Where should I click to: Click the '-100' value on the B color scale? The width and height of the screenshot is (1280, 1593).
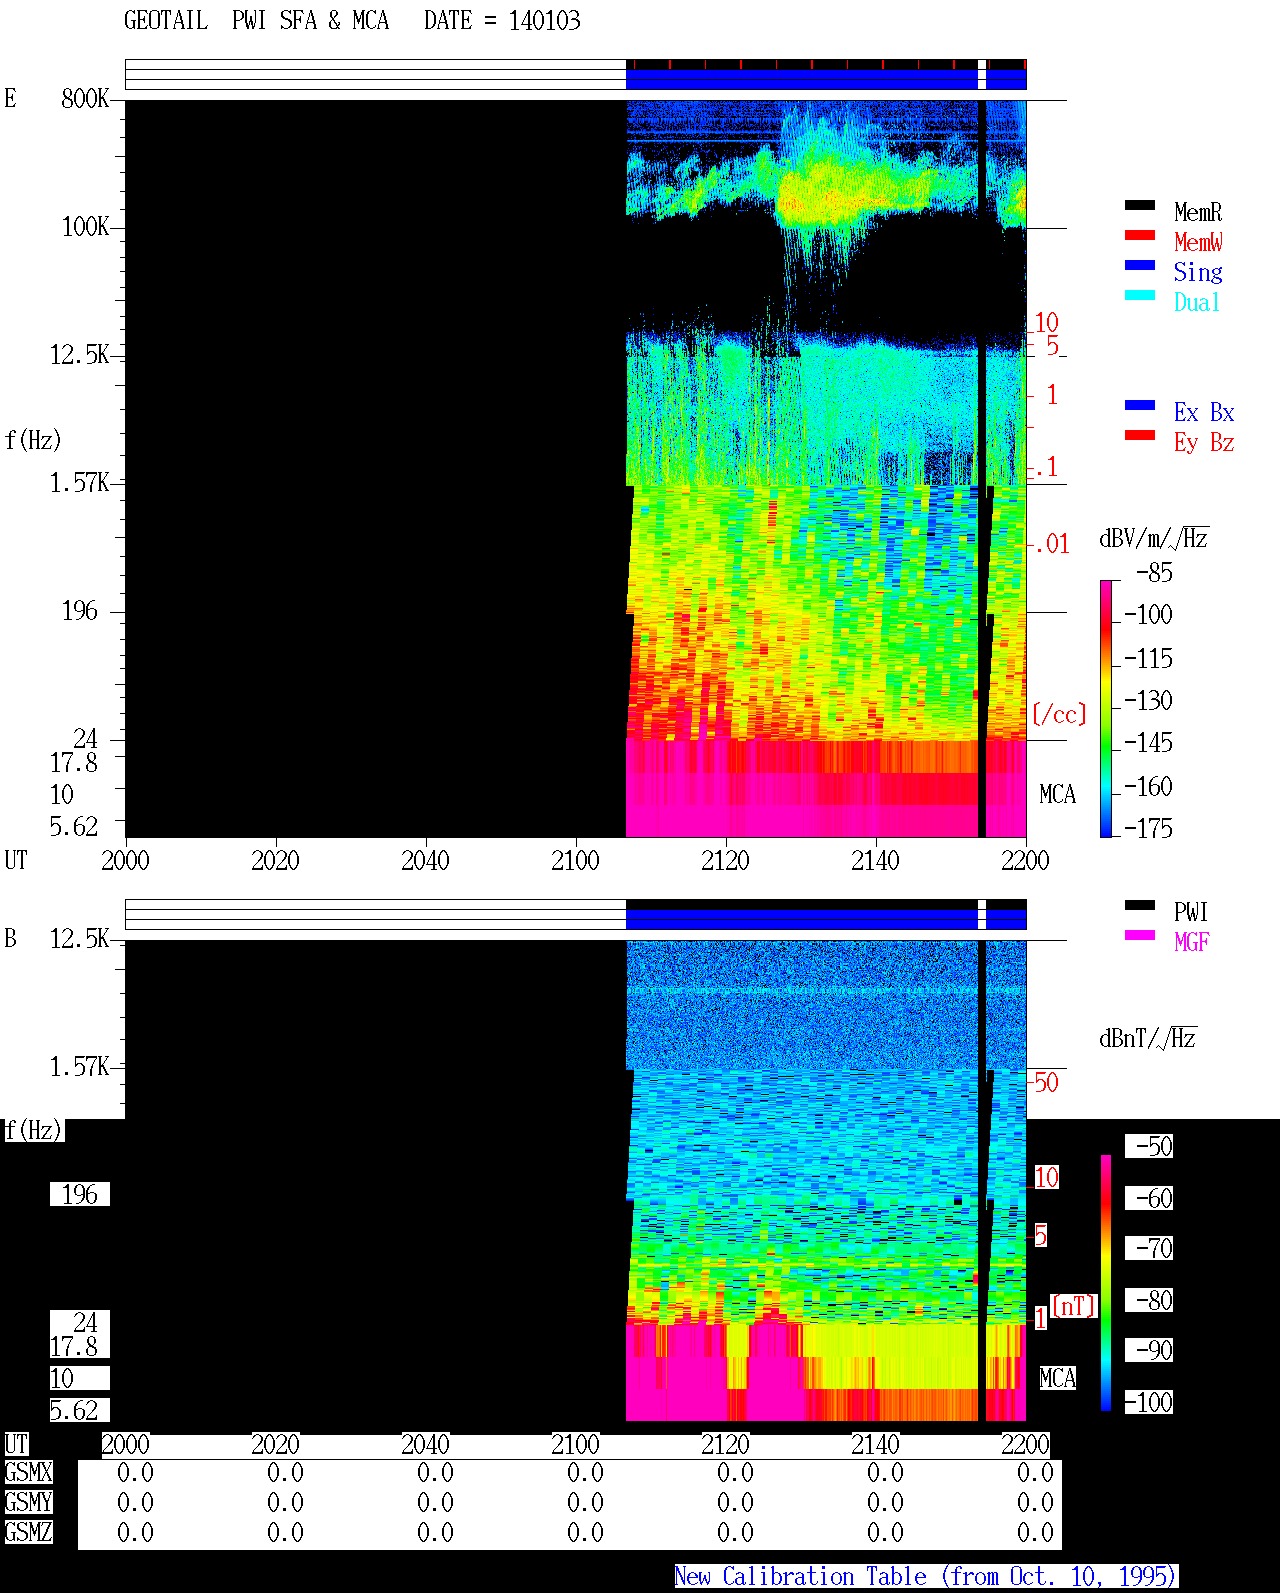pos(1148,1402)
